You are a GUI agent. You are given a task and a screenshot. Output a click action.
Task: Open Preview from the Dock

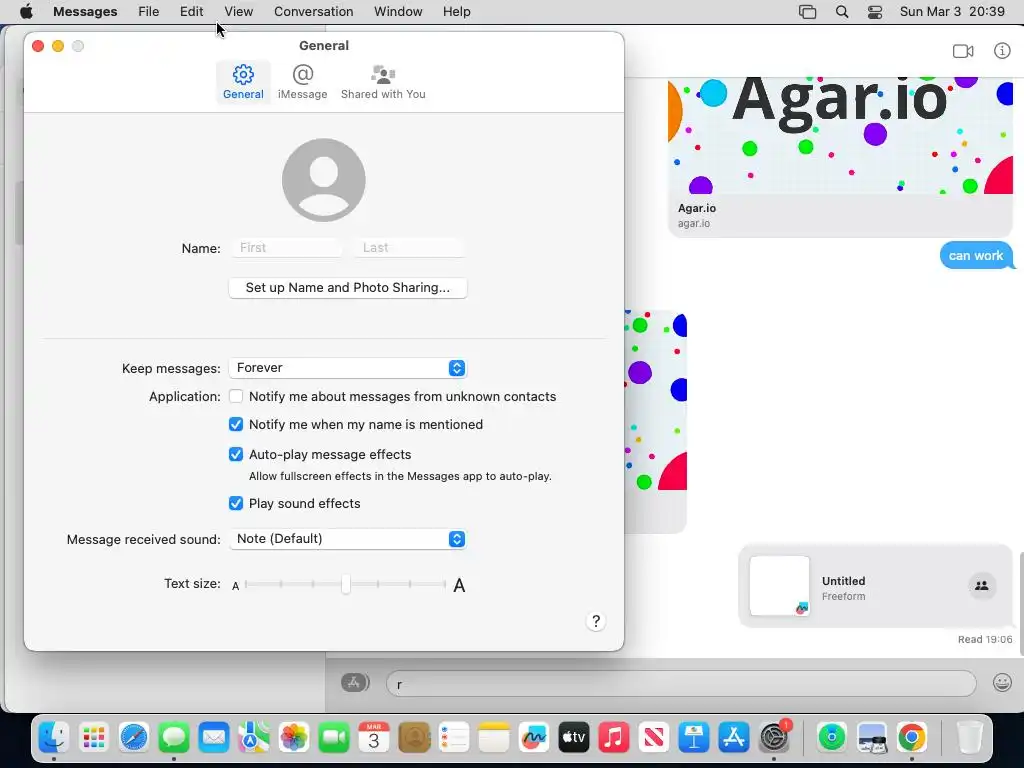872,738
